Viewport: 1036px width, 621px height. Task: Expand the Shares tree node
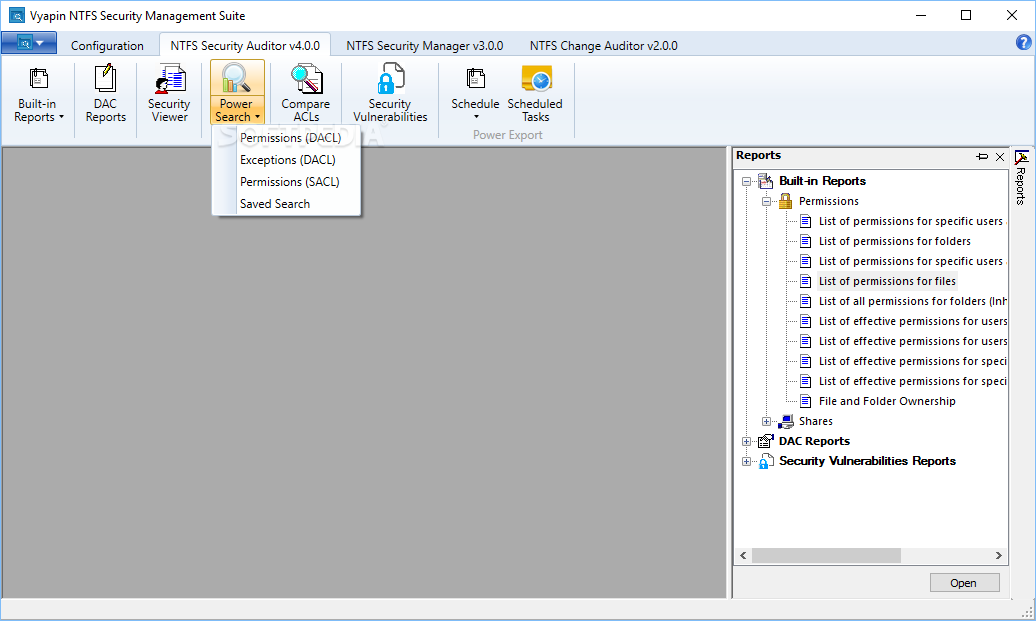(x=766, y=421)
